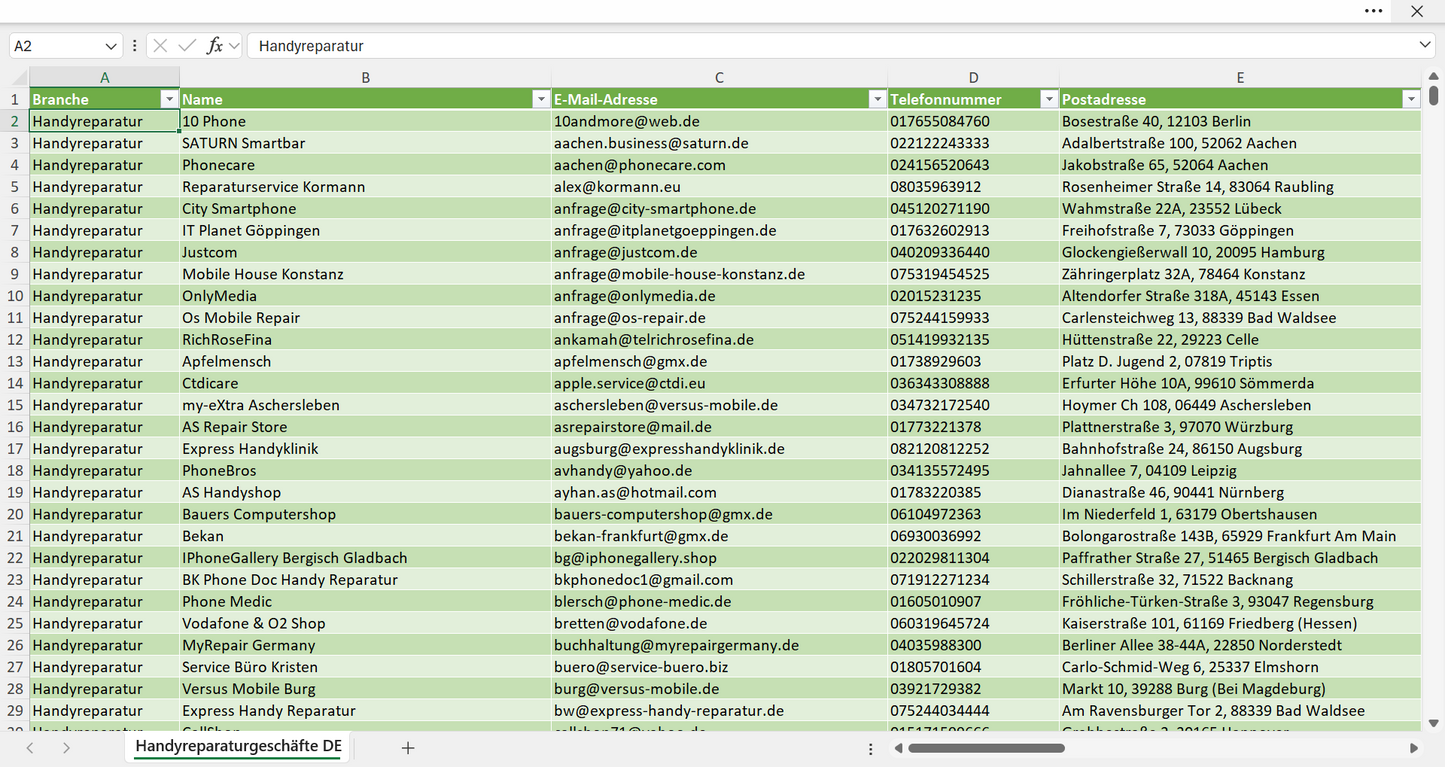Click cell 'my-eXtra Aschersleben'
Screen dimensions: 1445x767
coord(366,405)
